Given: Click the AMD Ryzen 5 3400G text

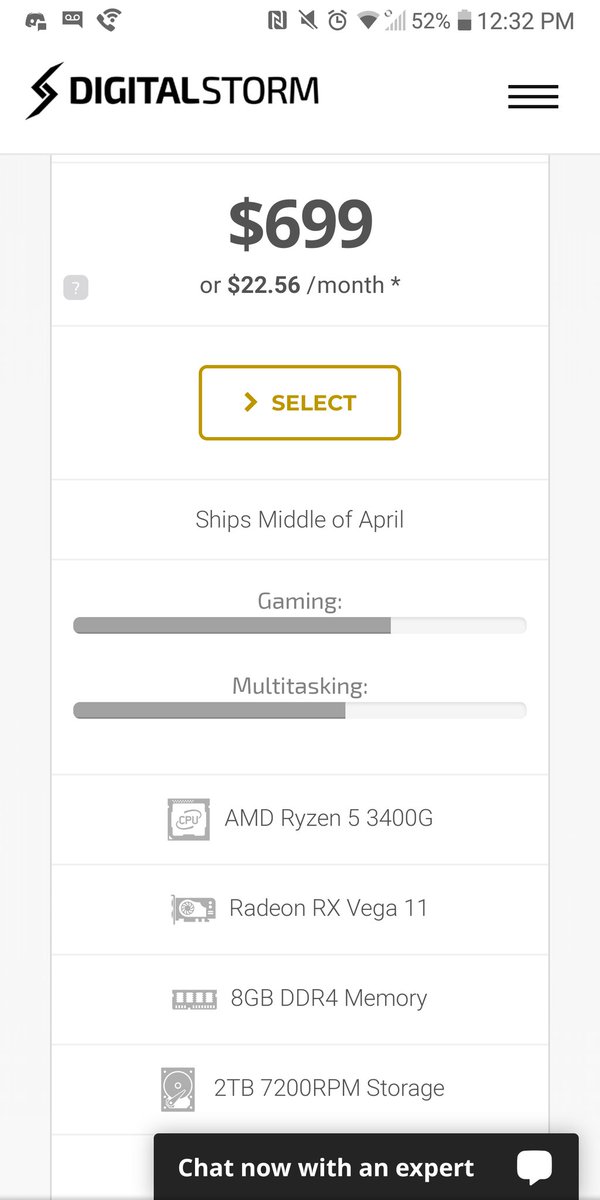Looking at the screenshot, I should [329, 818].
